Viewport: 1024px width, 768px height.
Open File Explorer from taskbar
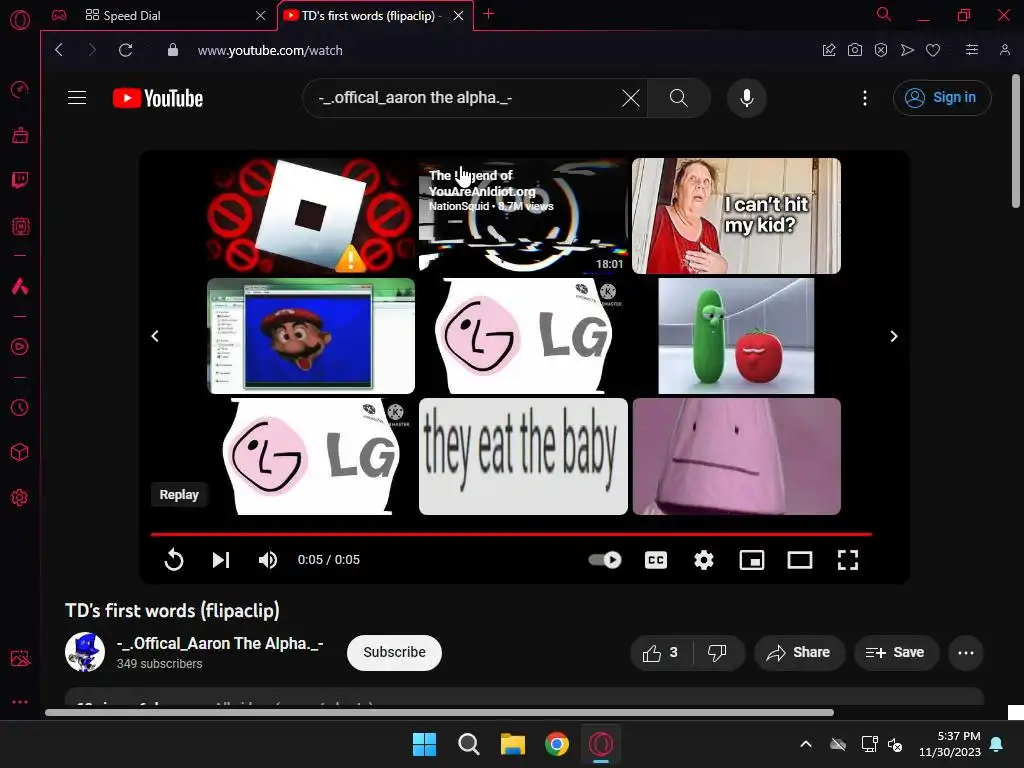click(513, 744)
